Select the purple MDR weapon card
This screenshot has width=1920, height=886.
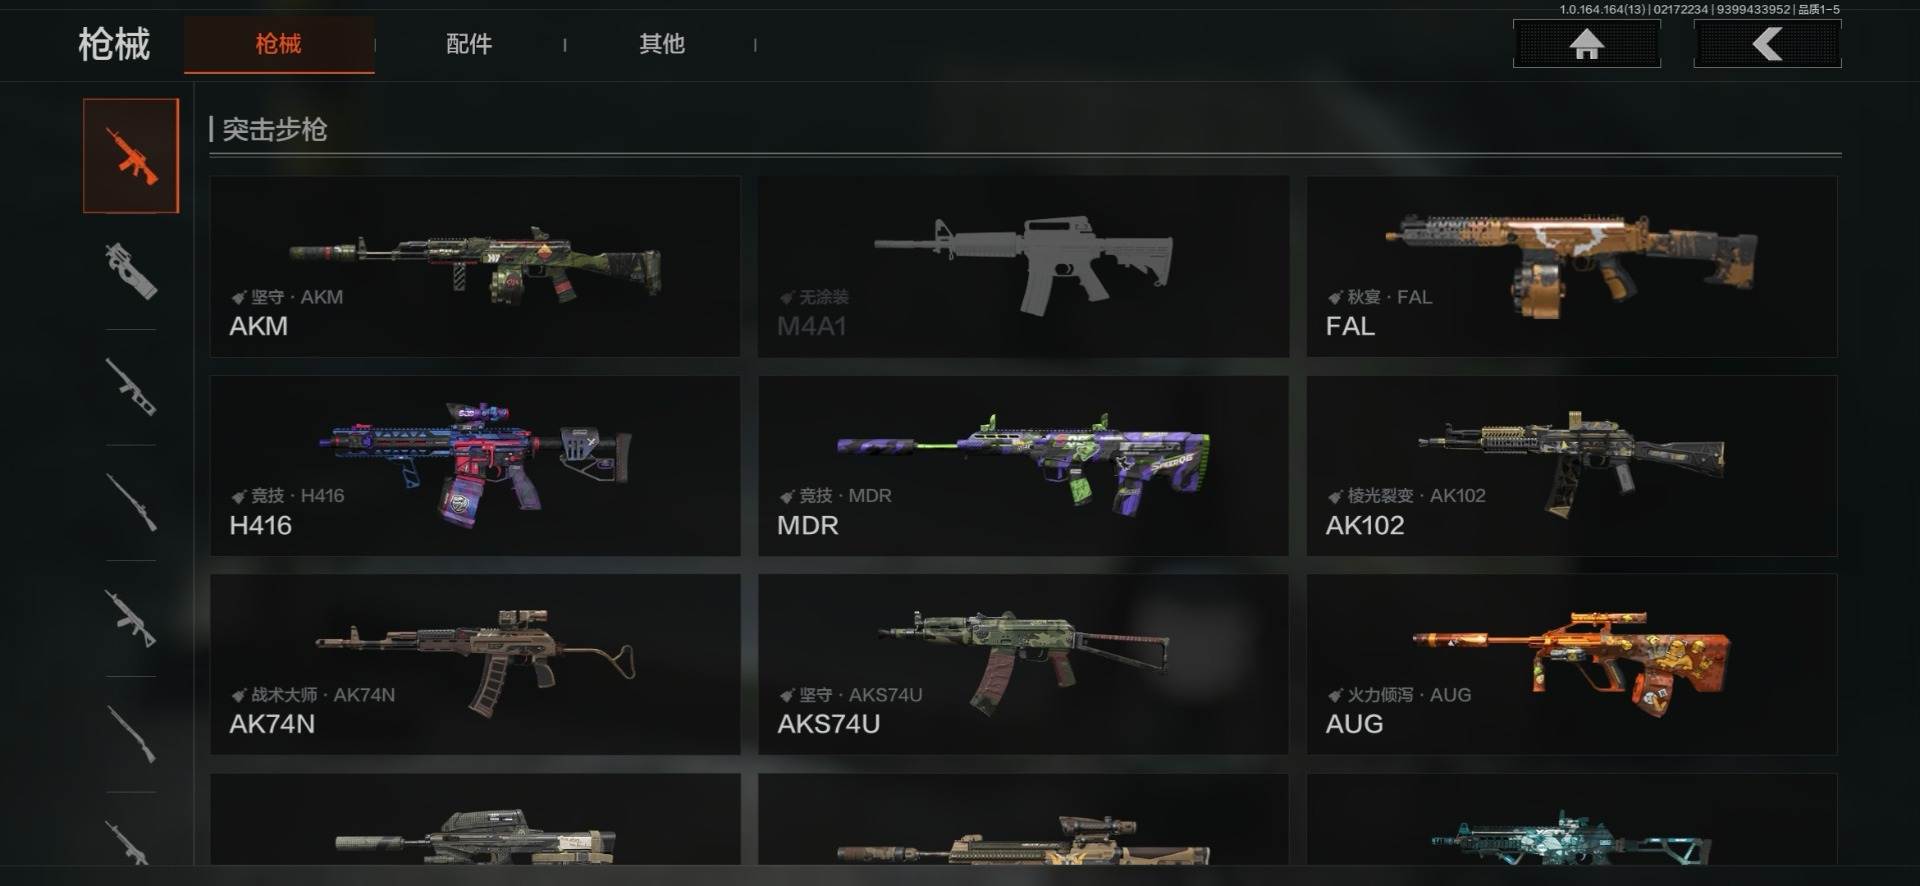coord(1023,466)
